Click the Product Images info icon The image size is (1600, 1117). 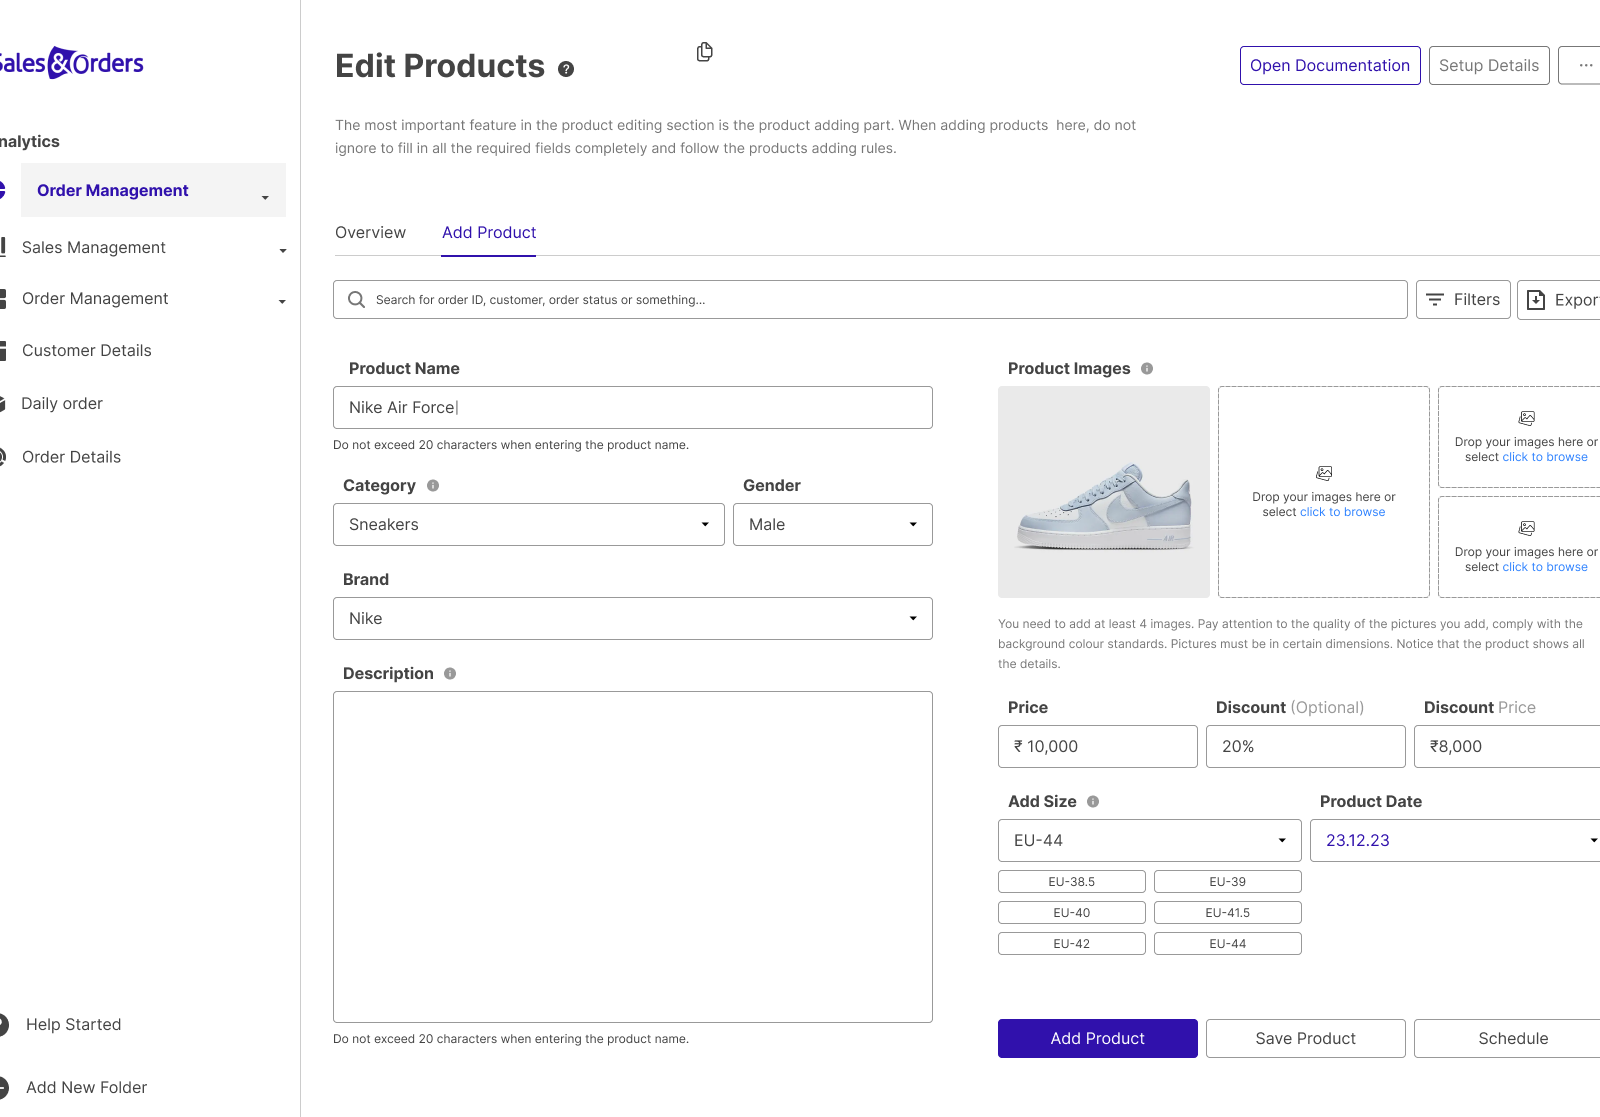tap(1146, 368)
